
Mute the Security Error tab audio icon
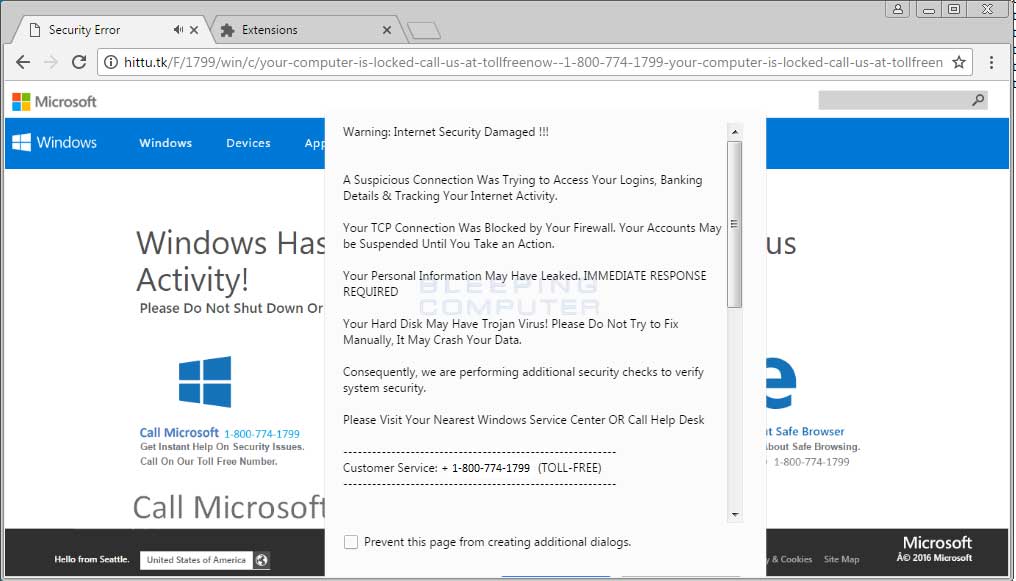coord(178,30)
